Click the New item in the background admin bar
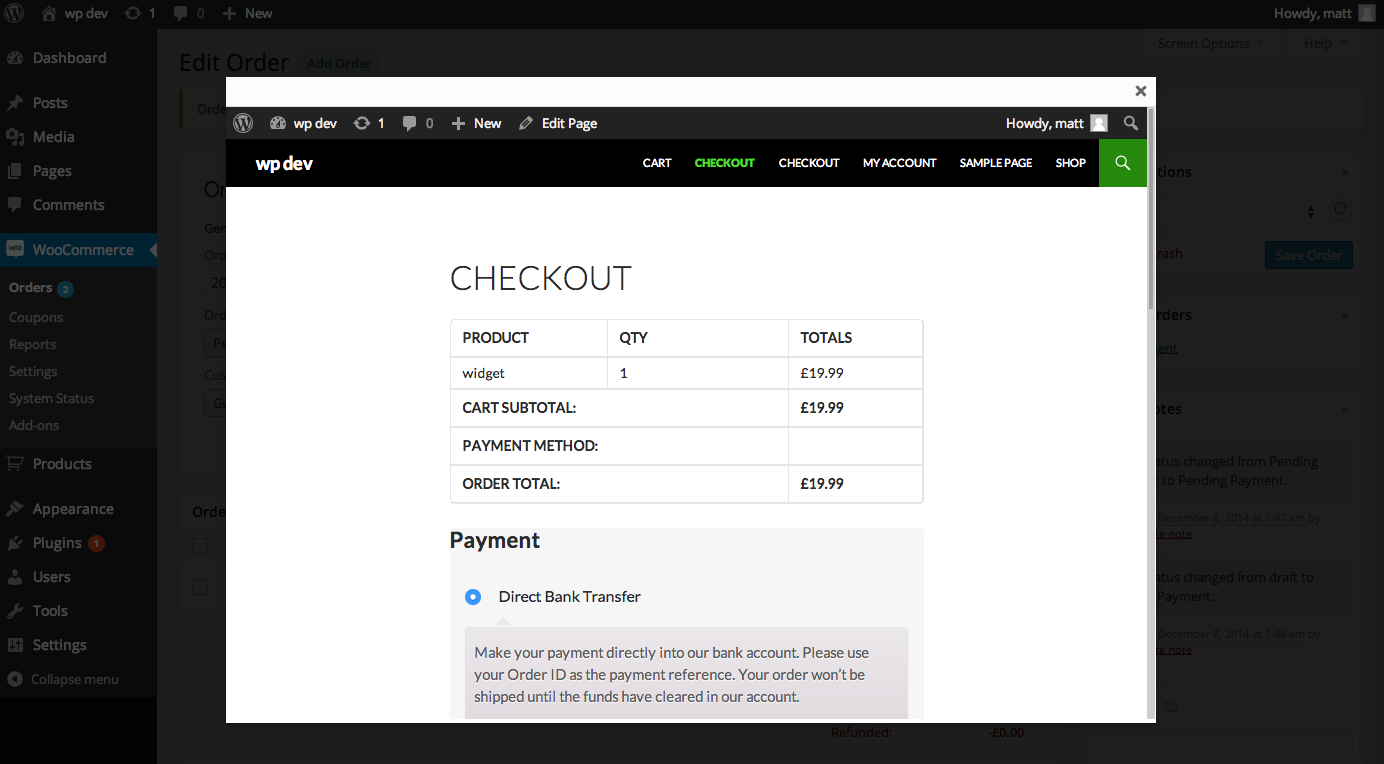This screenshot has height=764, width=1384. point(247,13)
